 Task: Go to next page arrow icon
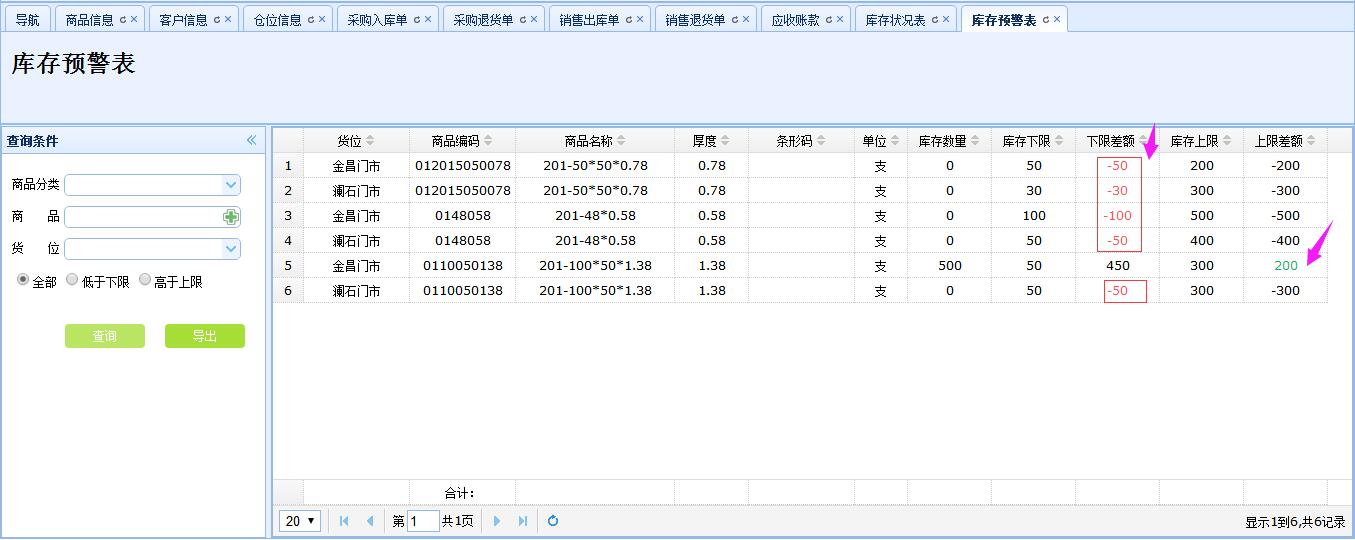[497, 521]
